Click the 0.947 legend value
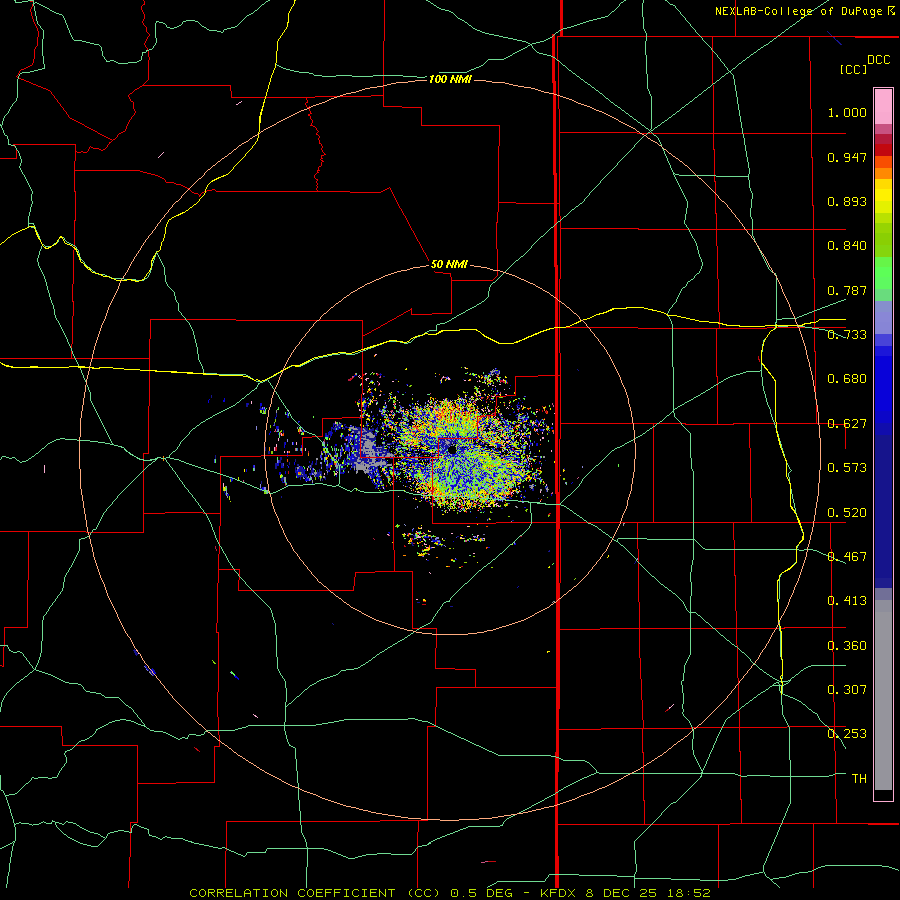The height and width of the screenshot is (900, 900). (x=847, y=157)
